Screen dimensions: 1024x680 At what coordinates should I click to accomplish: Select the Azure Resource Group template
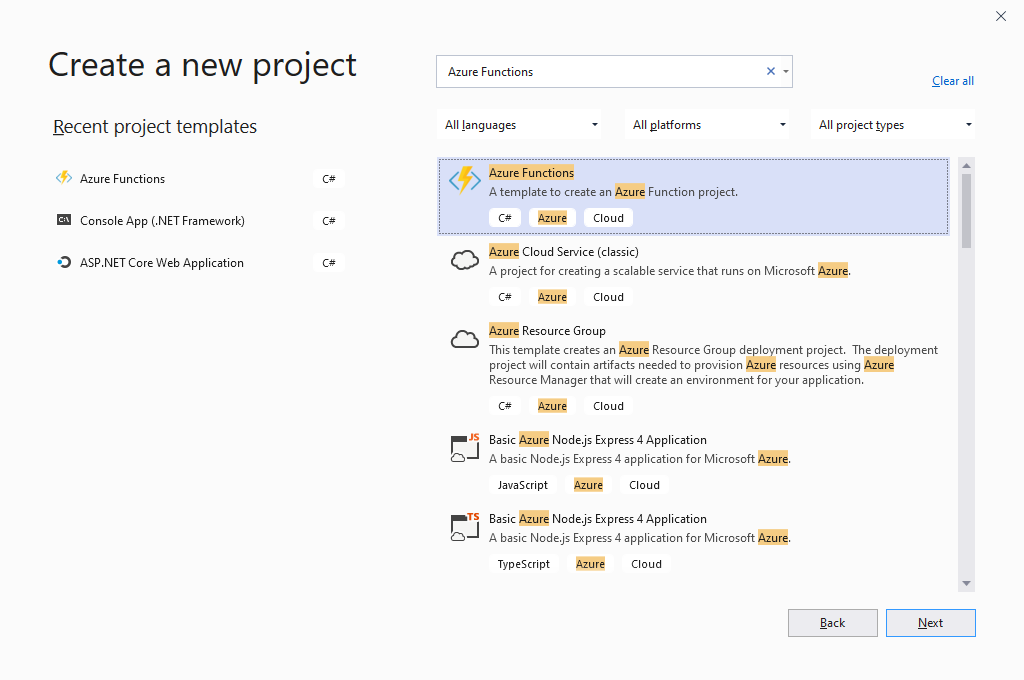click(x=547, y=331)
